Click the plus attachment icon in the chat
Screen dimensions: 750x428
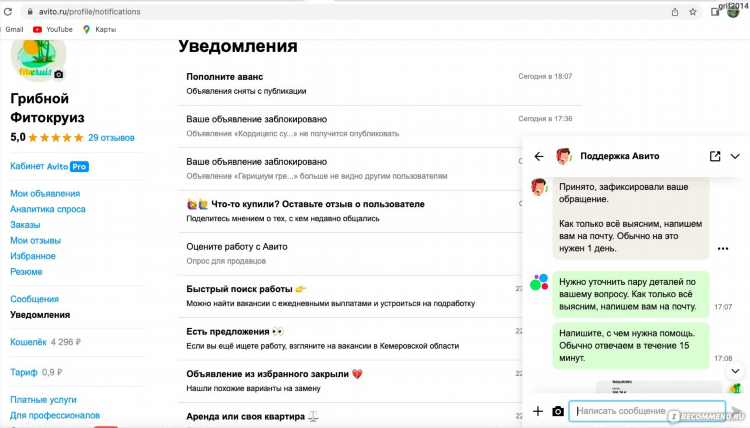pyautogui.click(x=538, y=411)
